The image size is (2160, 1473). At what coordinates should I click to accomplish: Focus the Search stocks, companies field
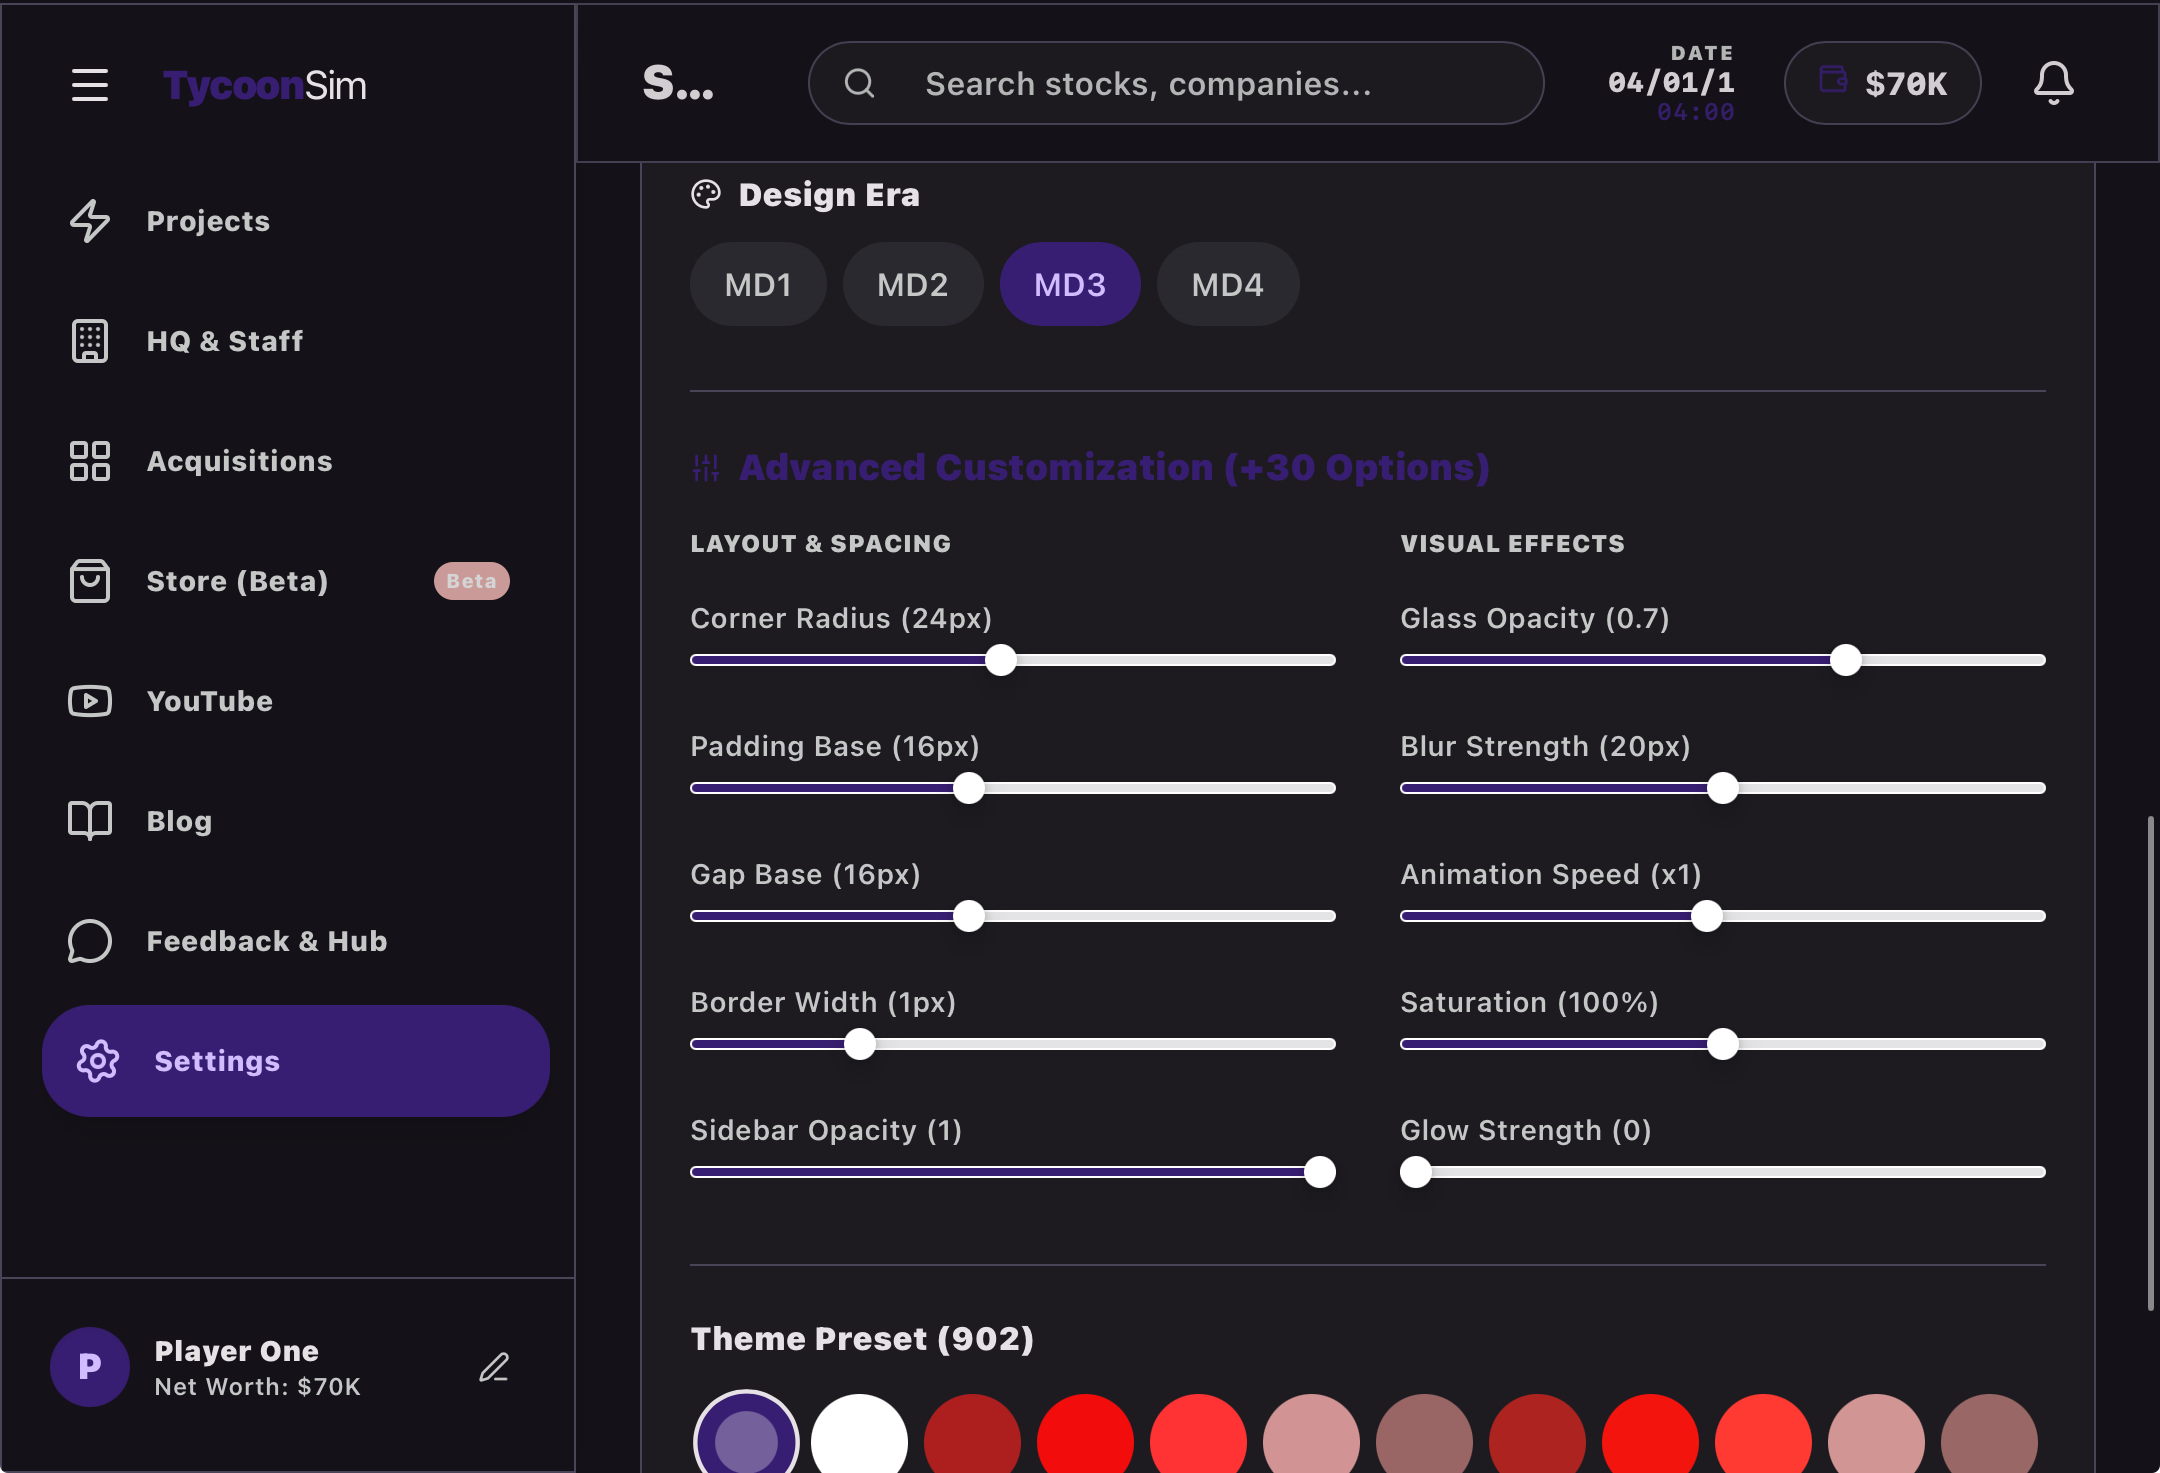[1175, 83]
